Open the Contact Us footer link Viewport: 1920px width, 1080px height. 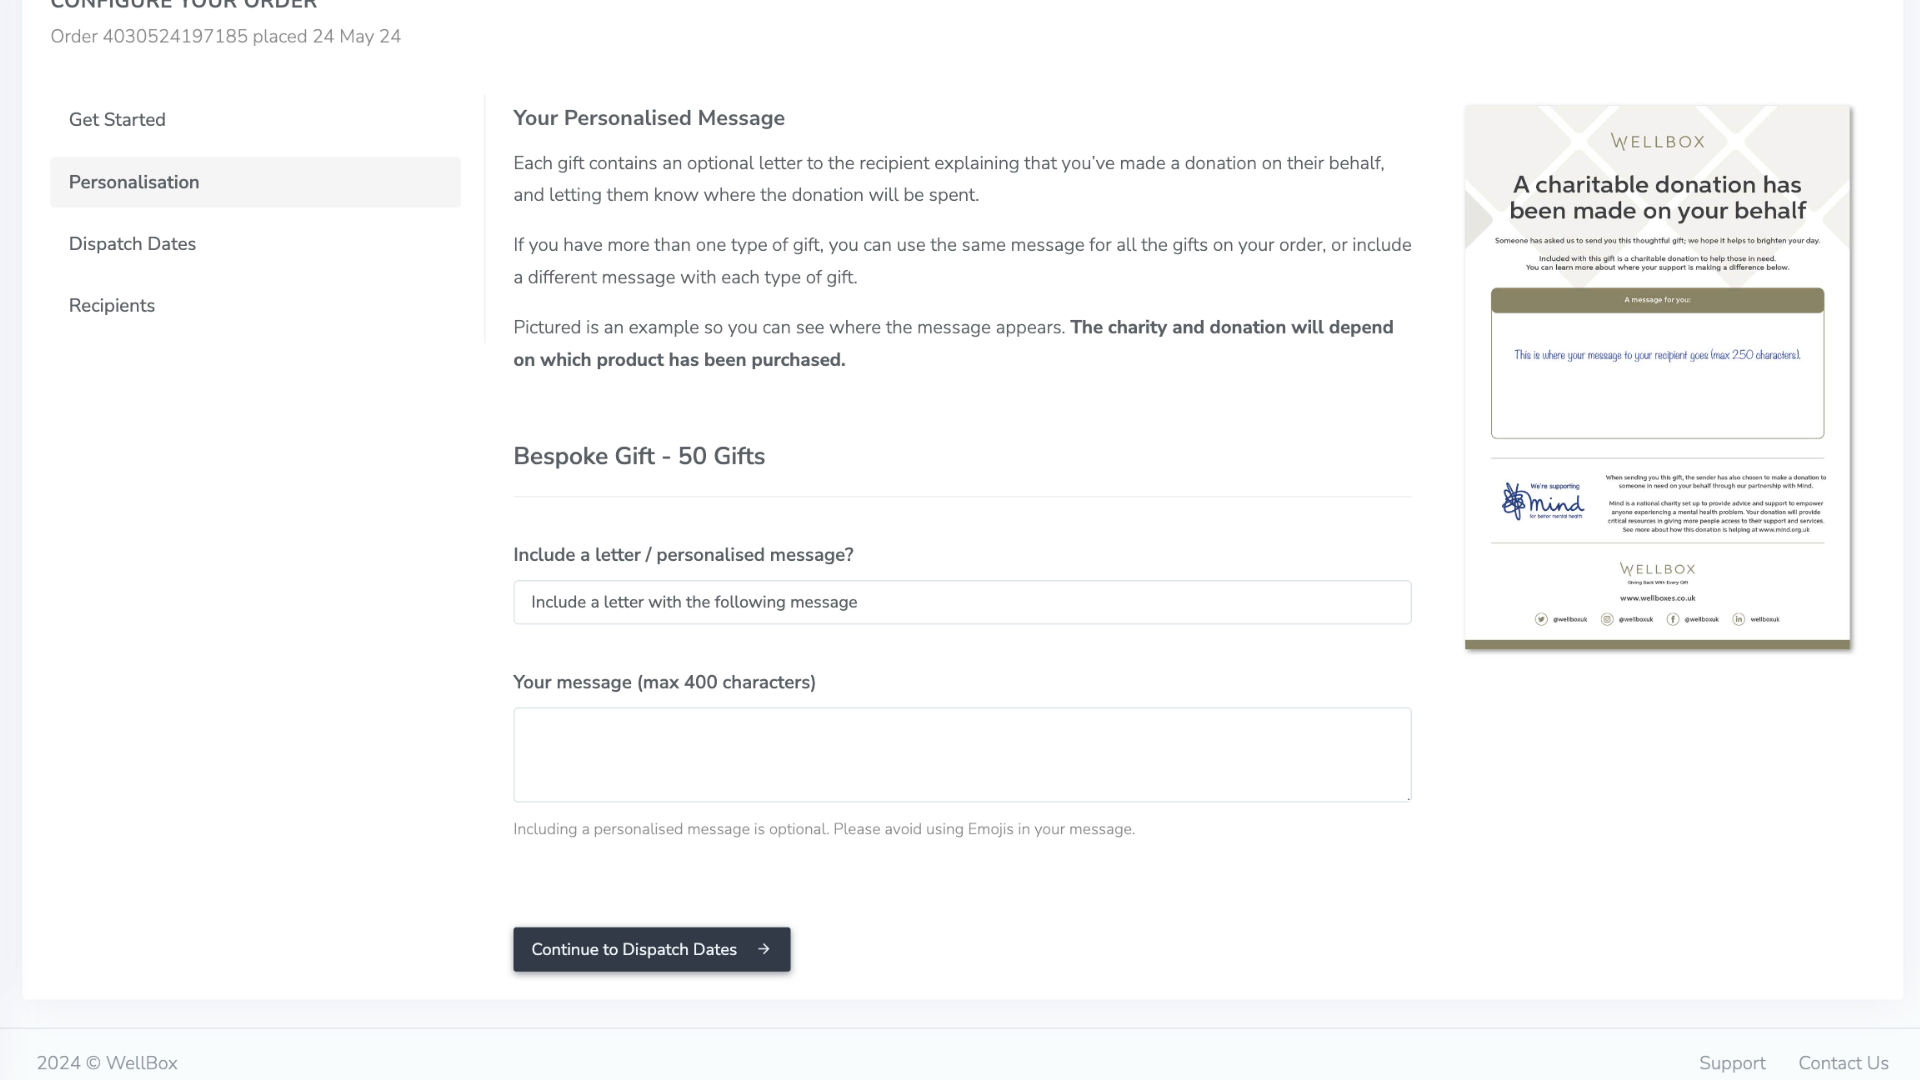click(1843, 1063)
